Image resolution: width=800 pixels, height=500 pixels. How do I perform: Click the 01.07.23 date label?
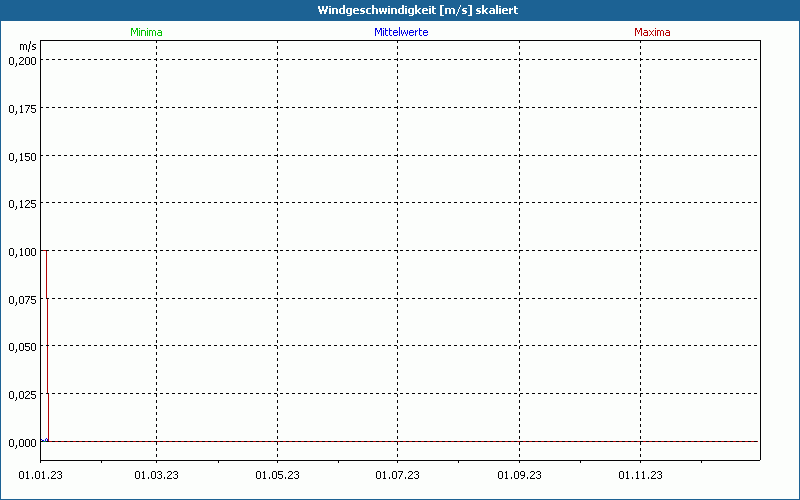(x=397, y=476)
